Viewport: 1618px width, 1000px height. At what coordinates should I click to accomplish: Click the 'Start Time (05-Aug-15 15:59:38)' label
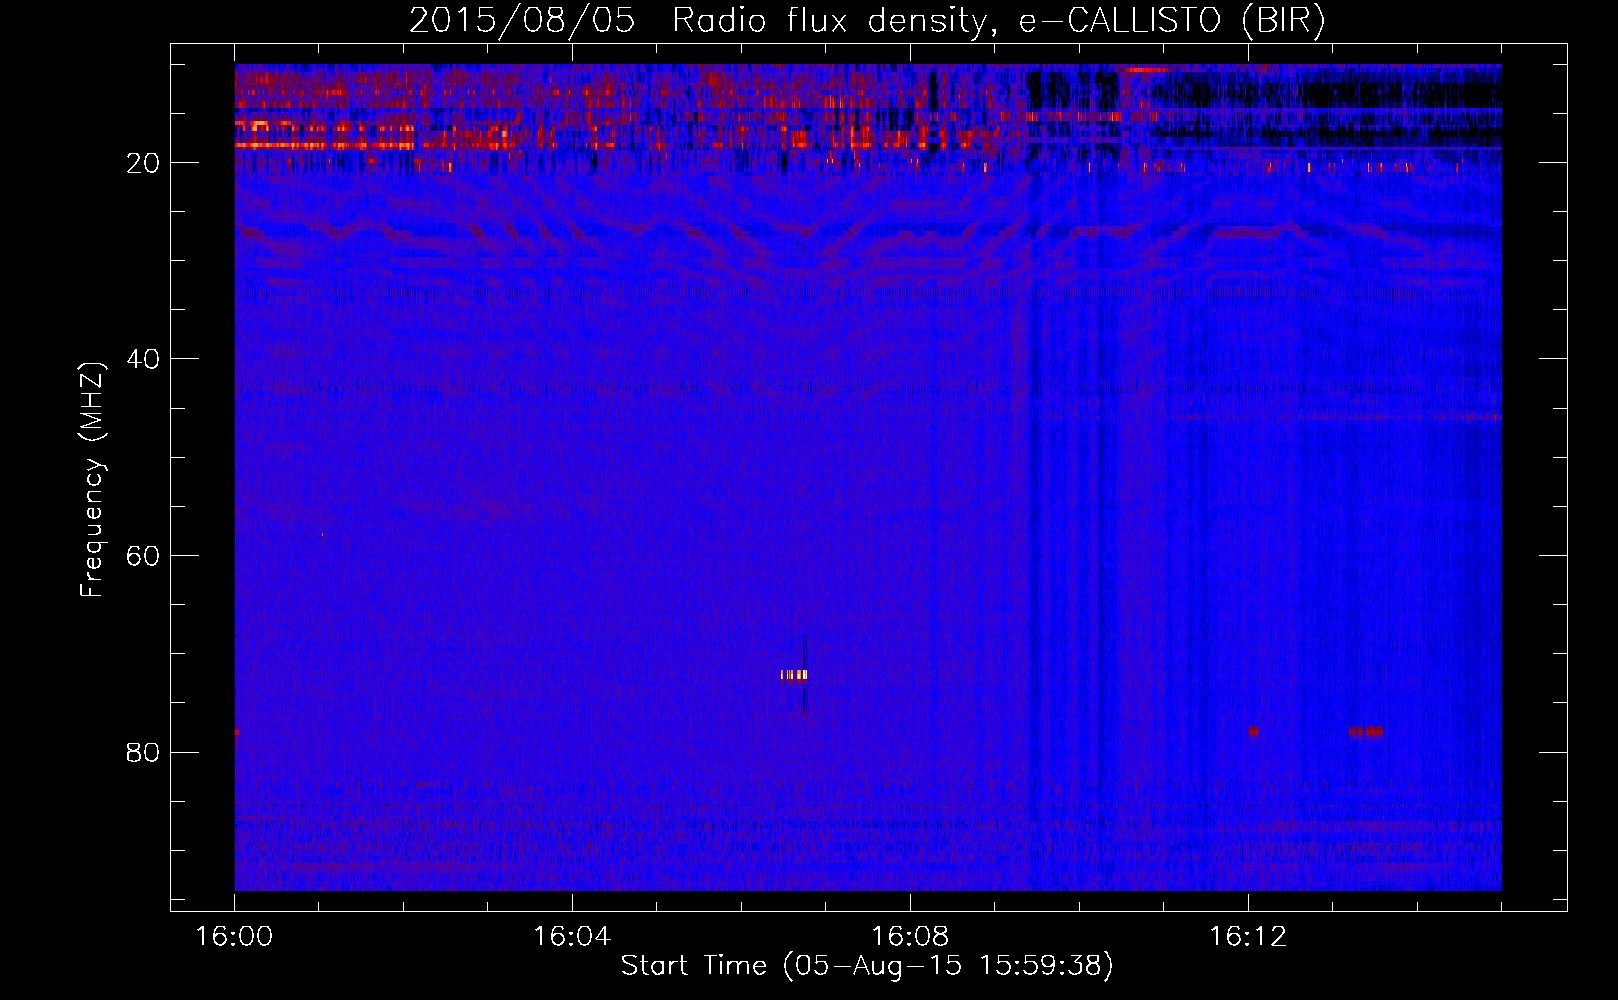point(867,966)
